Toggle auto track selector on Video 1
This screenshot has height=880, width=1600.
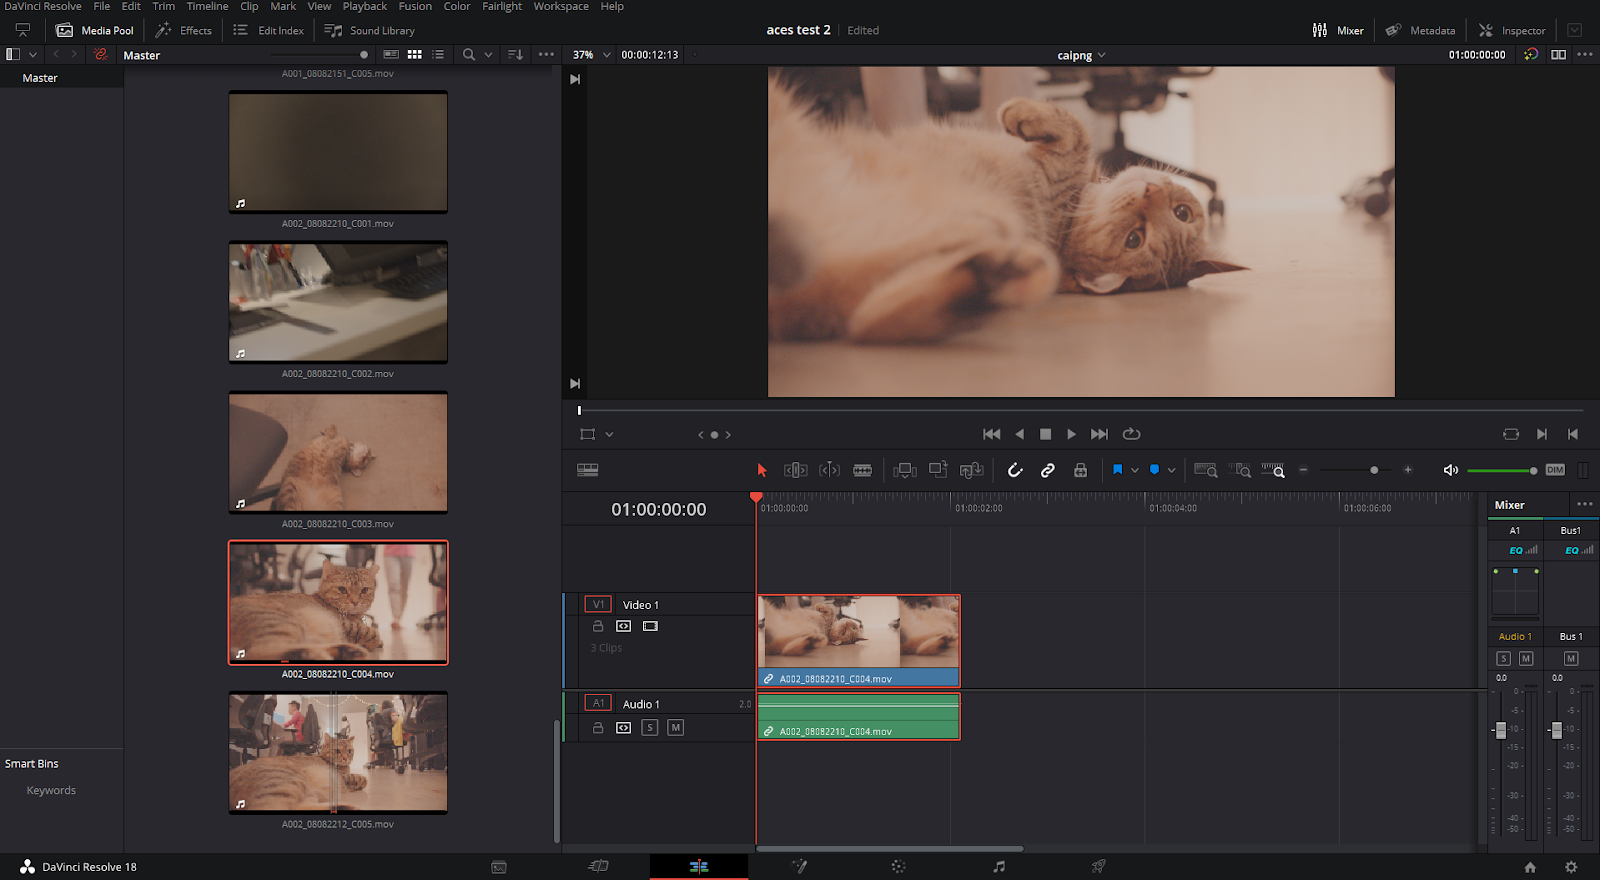pos(624,626)
